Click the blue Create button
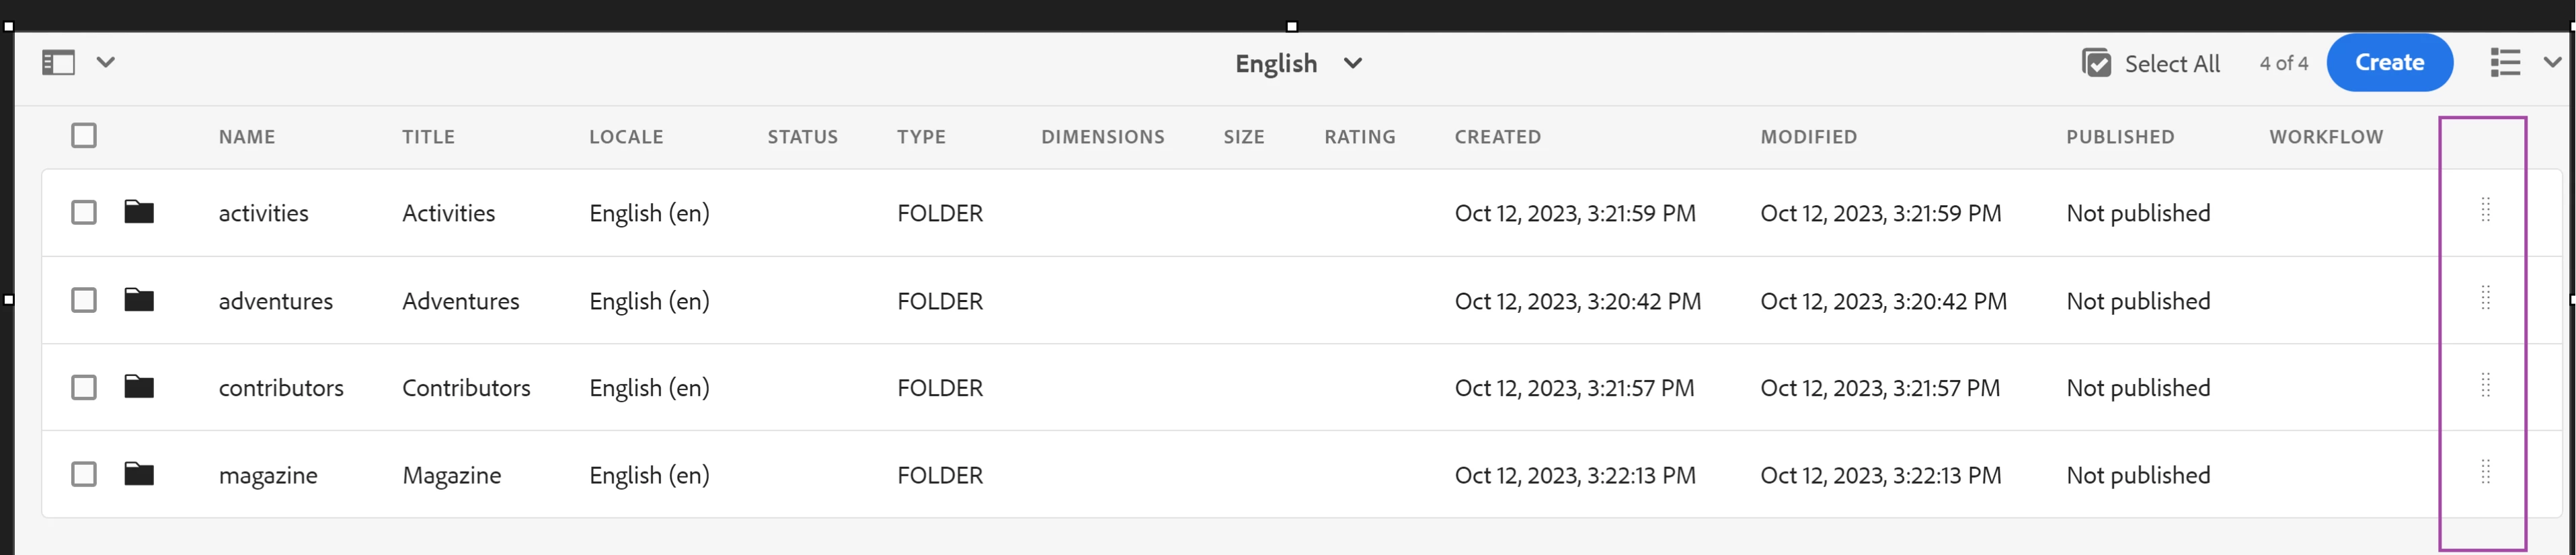 pyautogui.click(x=2389, y=63)
